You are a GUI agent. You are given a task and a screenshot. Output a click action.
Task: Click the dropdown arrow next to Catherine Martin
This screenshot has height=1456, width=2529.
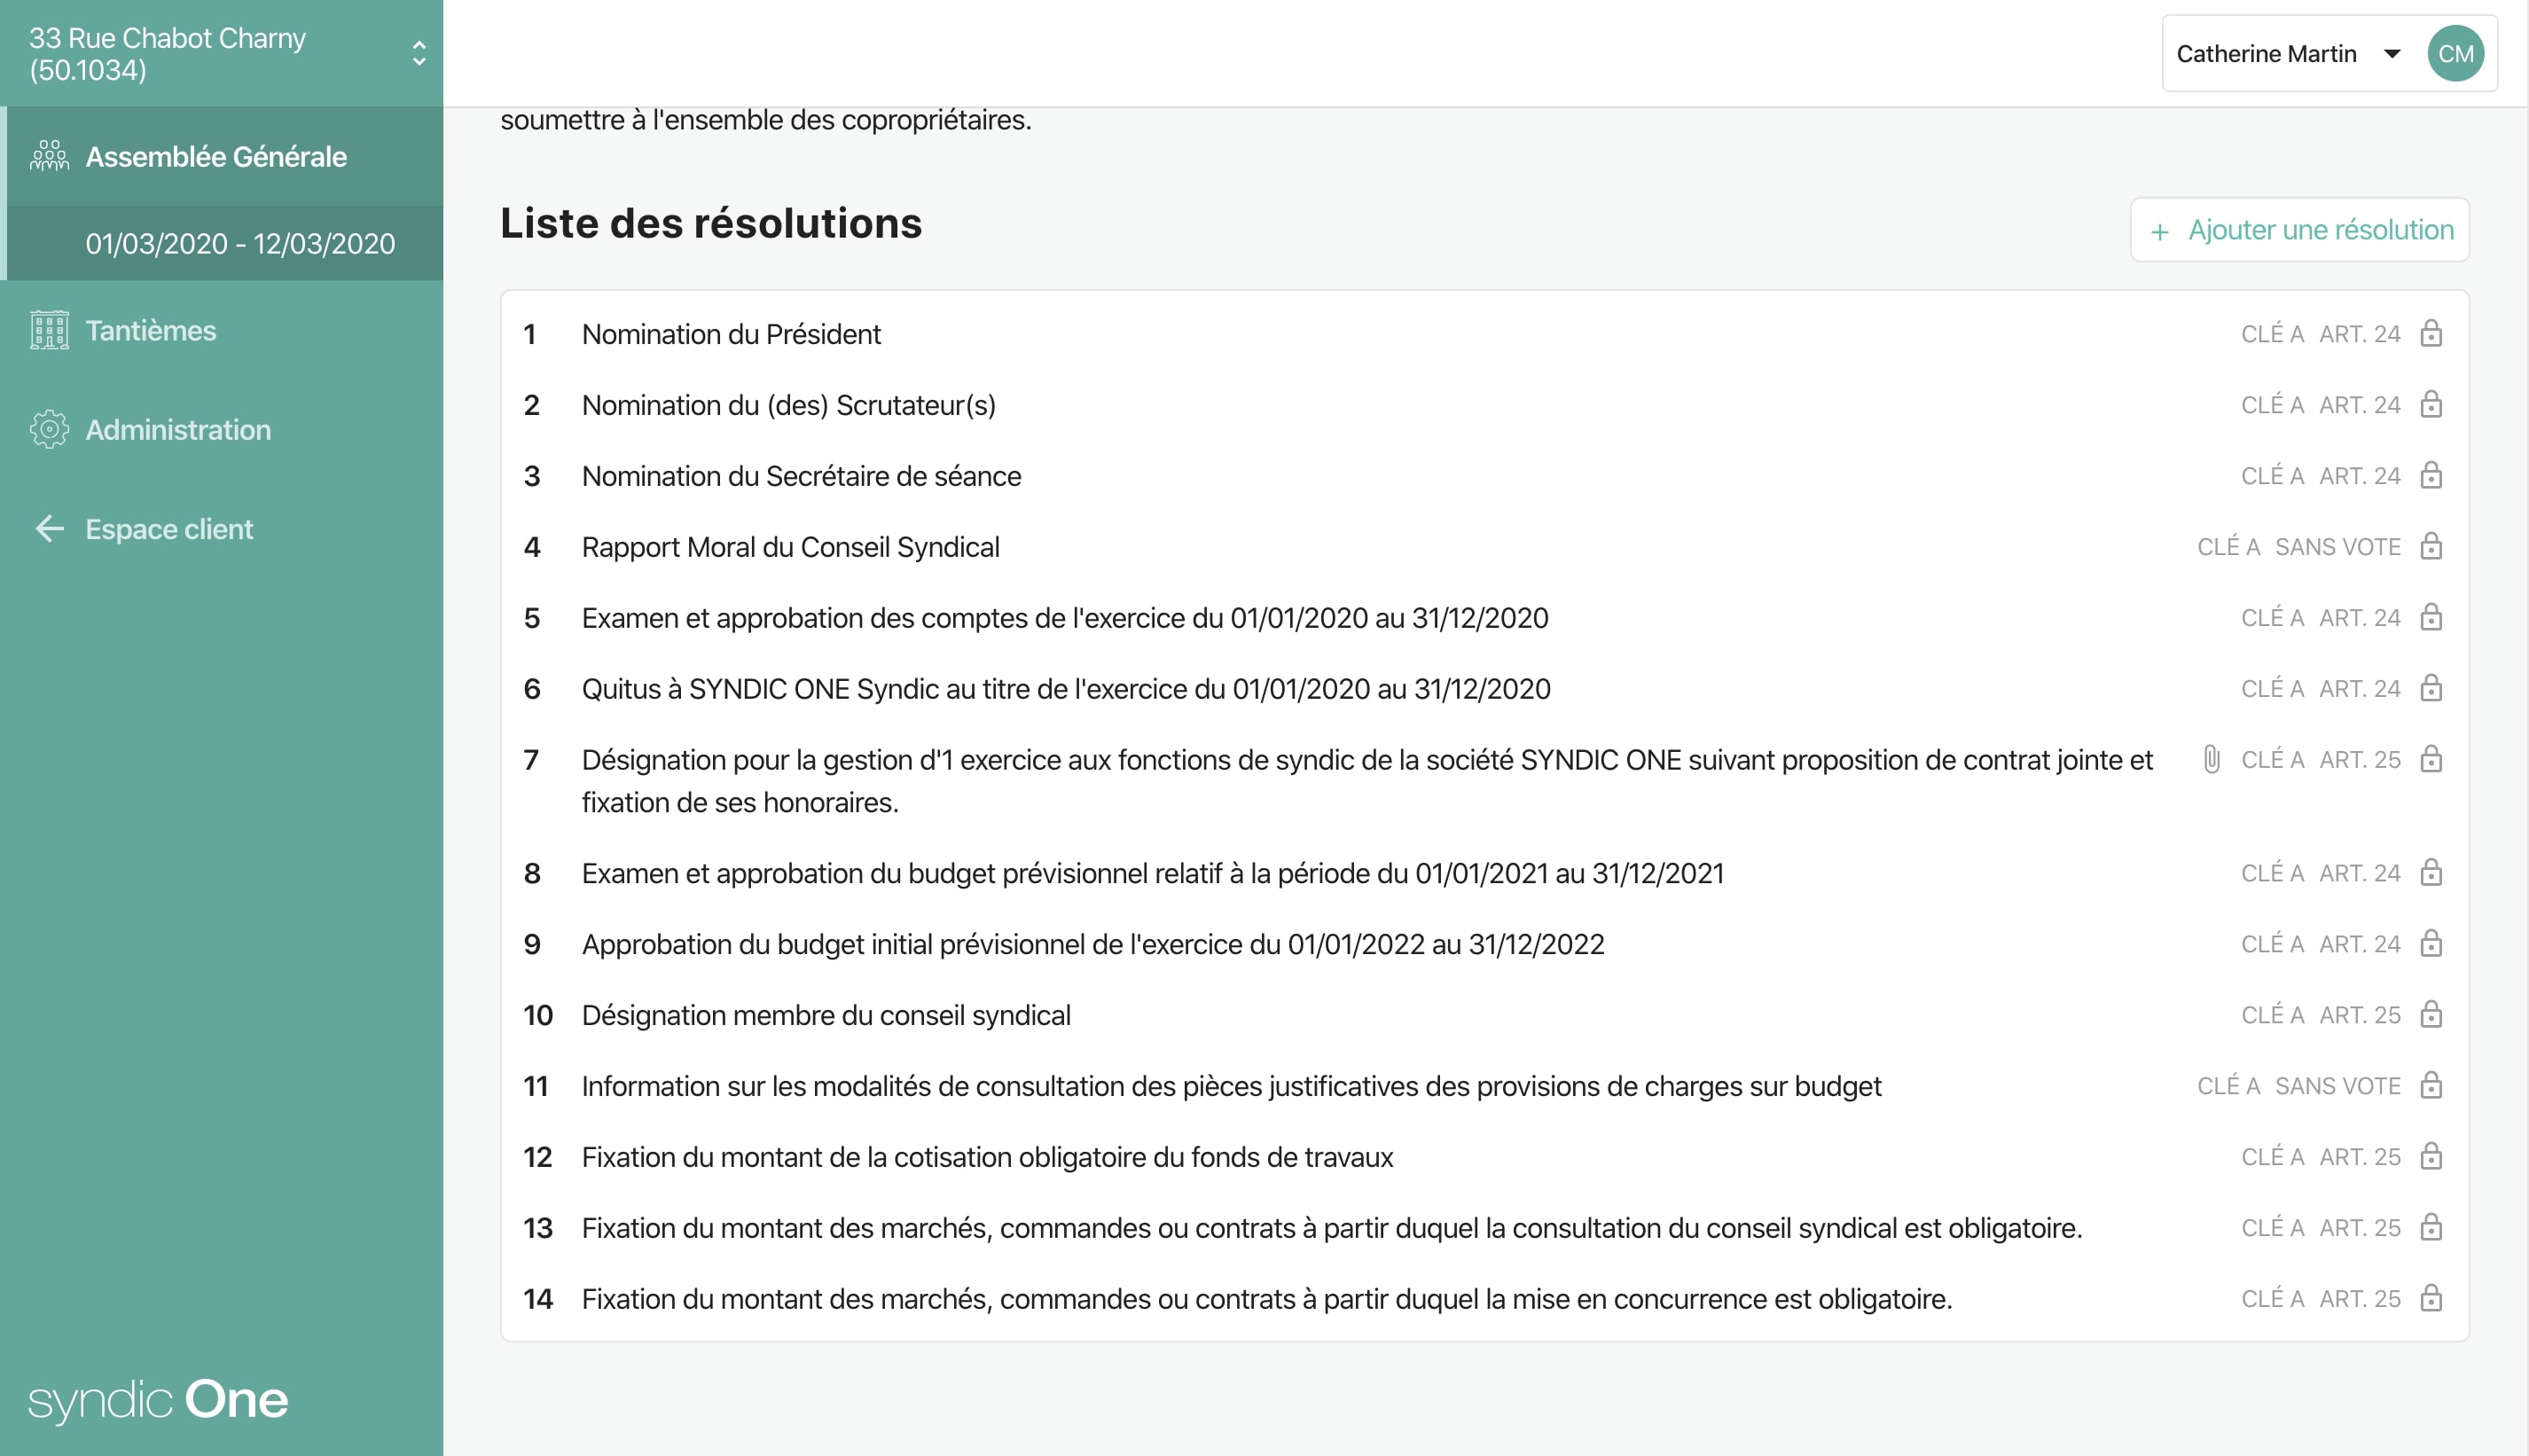[x=2391, y=54]
